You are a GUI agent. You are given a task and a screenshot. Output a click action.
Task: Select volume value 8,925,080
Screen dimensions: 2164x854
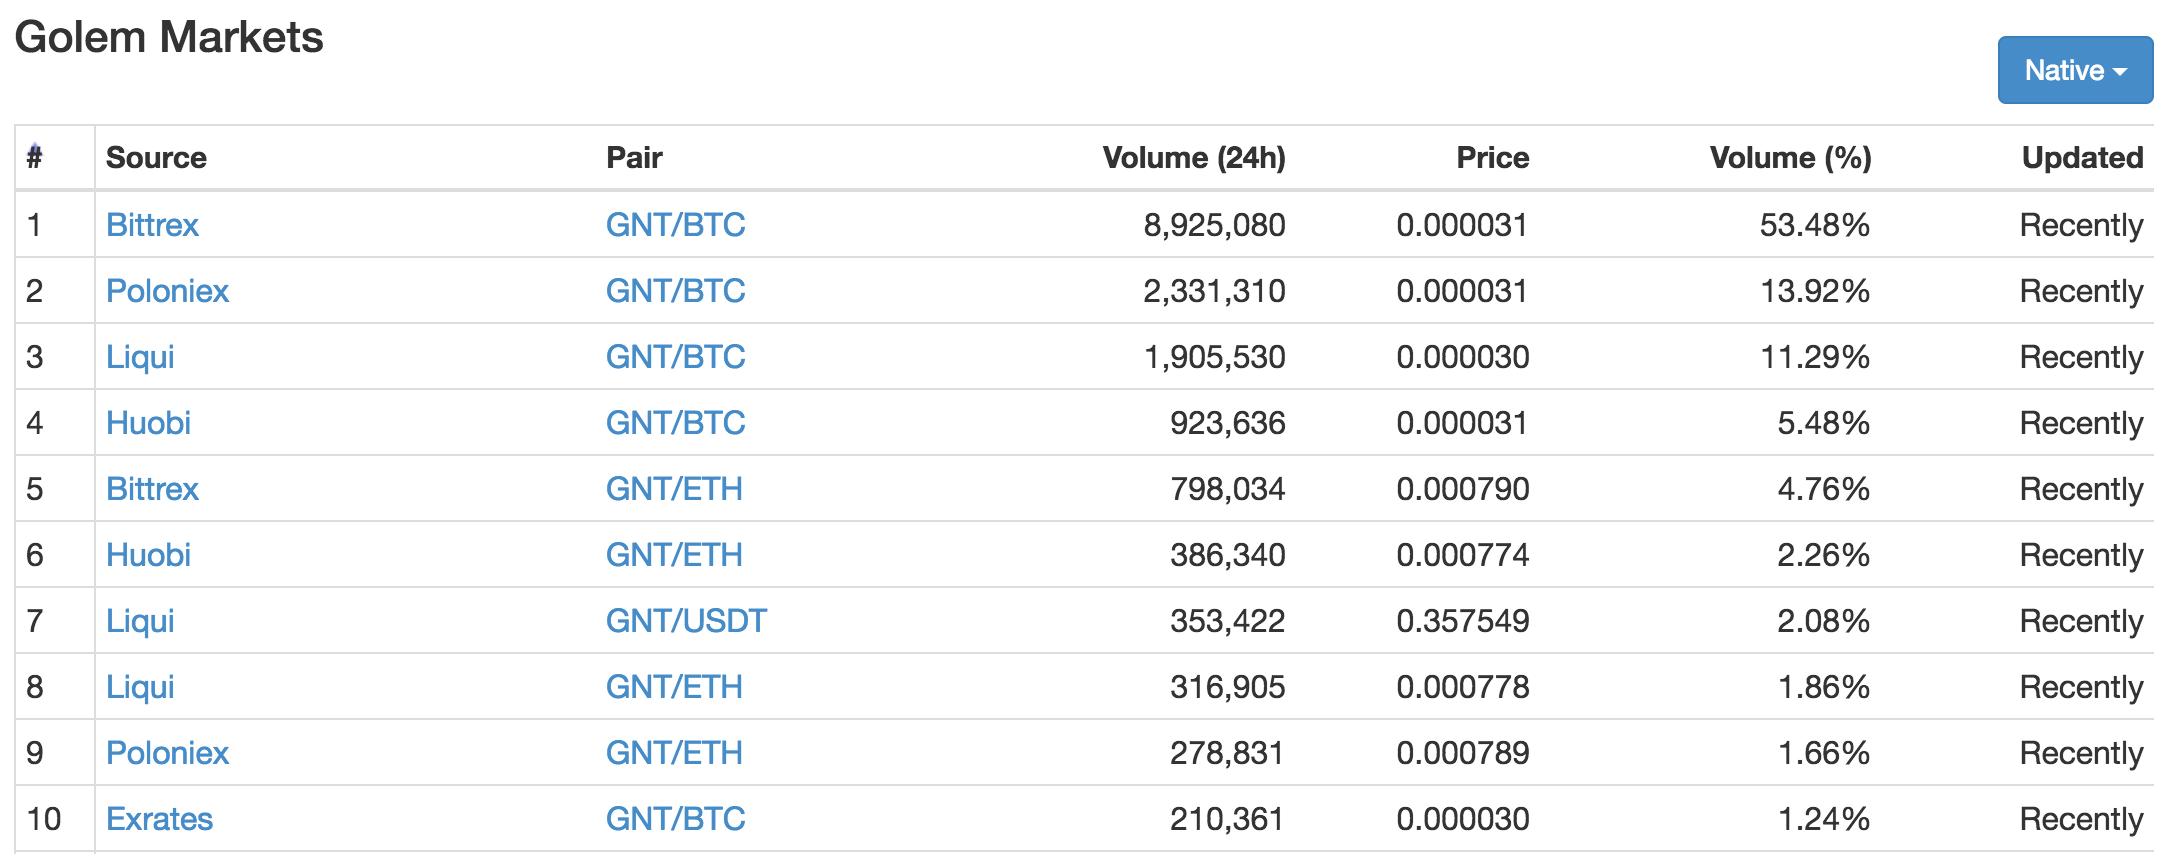pos(1214,225)
